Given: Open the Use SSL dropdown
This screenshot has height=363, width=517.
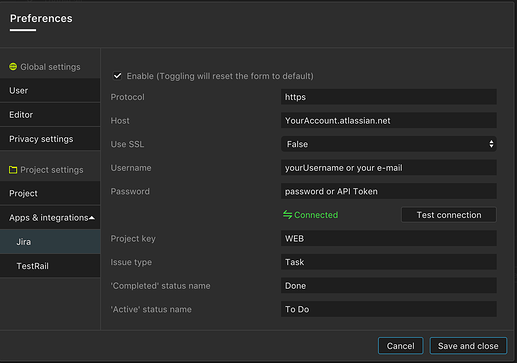Looking at the screenshot, I should pyautogui.click(x=389, y=144).
